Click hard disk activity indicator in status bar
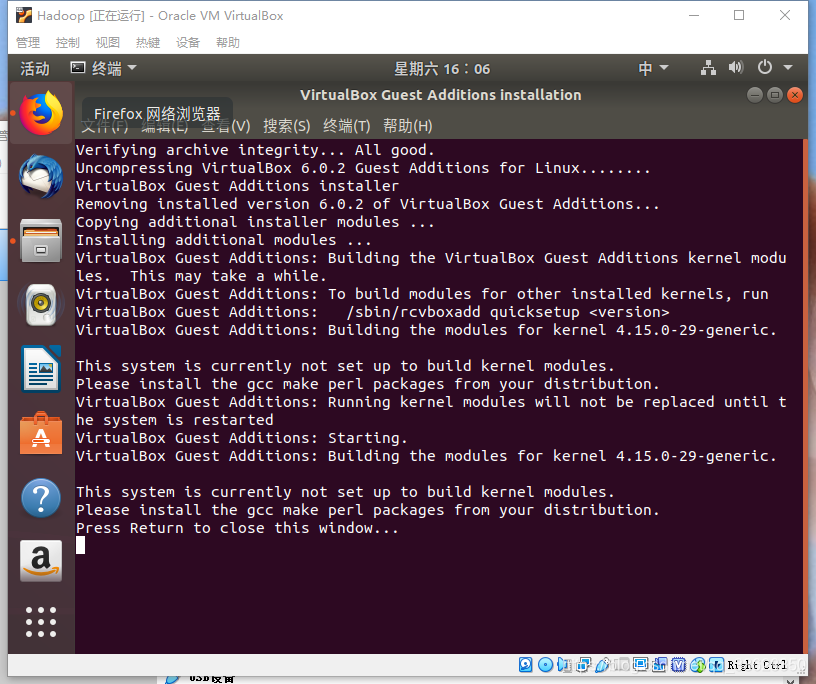816x684 pixels. point(526,665)
